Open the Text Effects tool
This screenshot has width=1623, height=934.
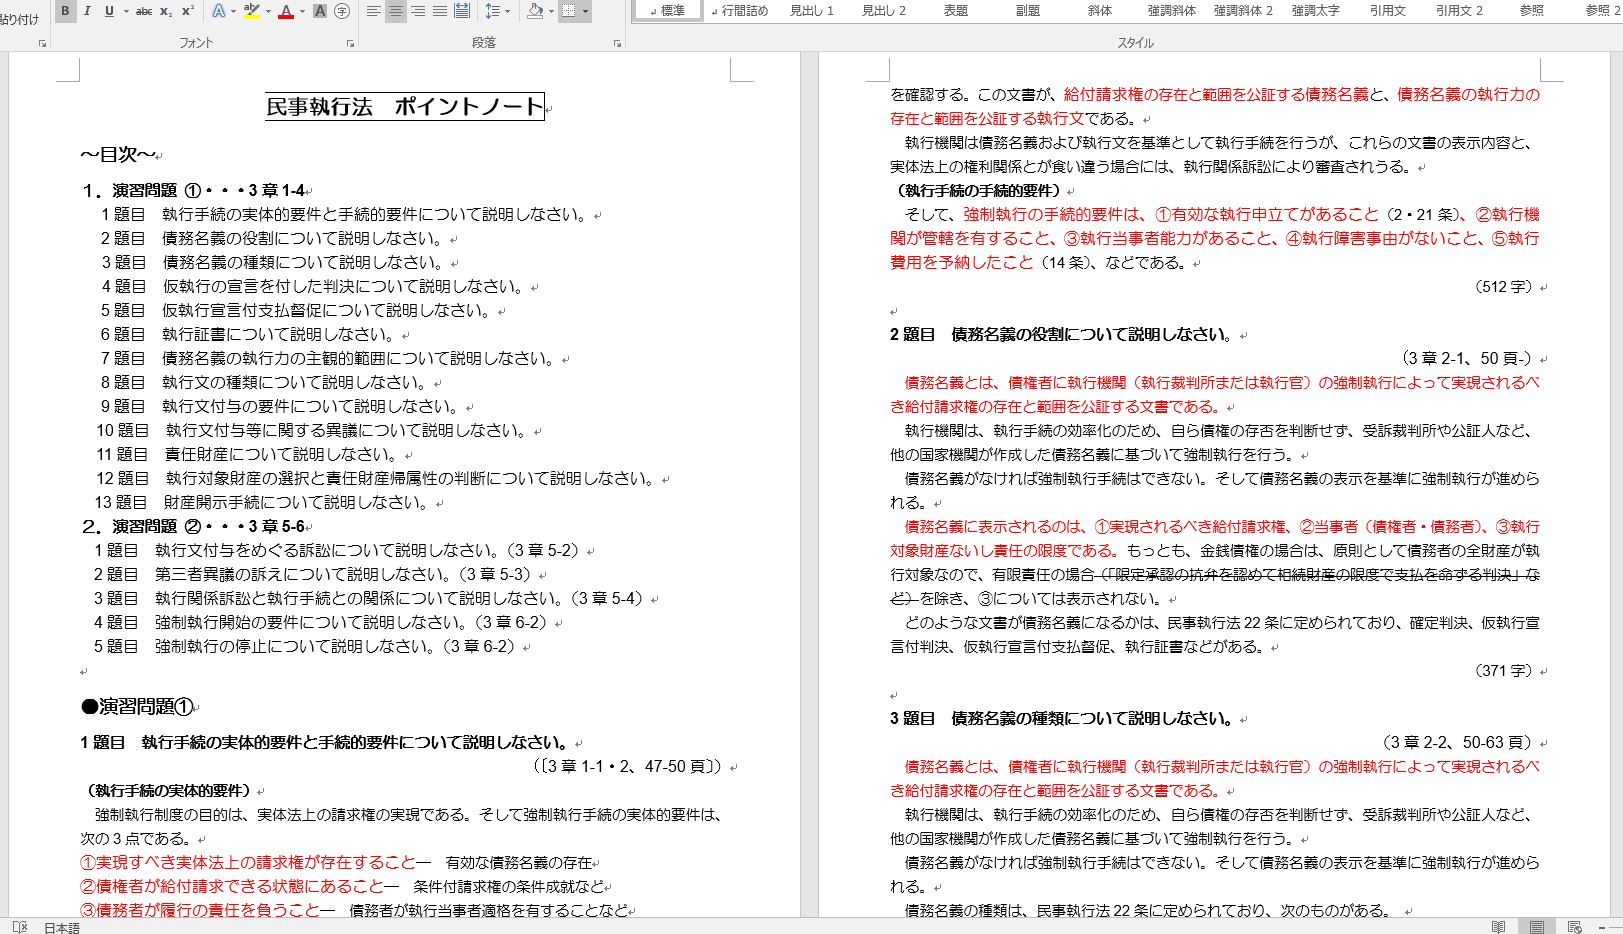[x=216, y=11]
